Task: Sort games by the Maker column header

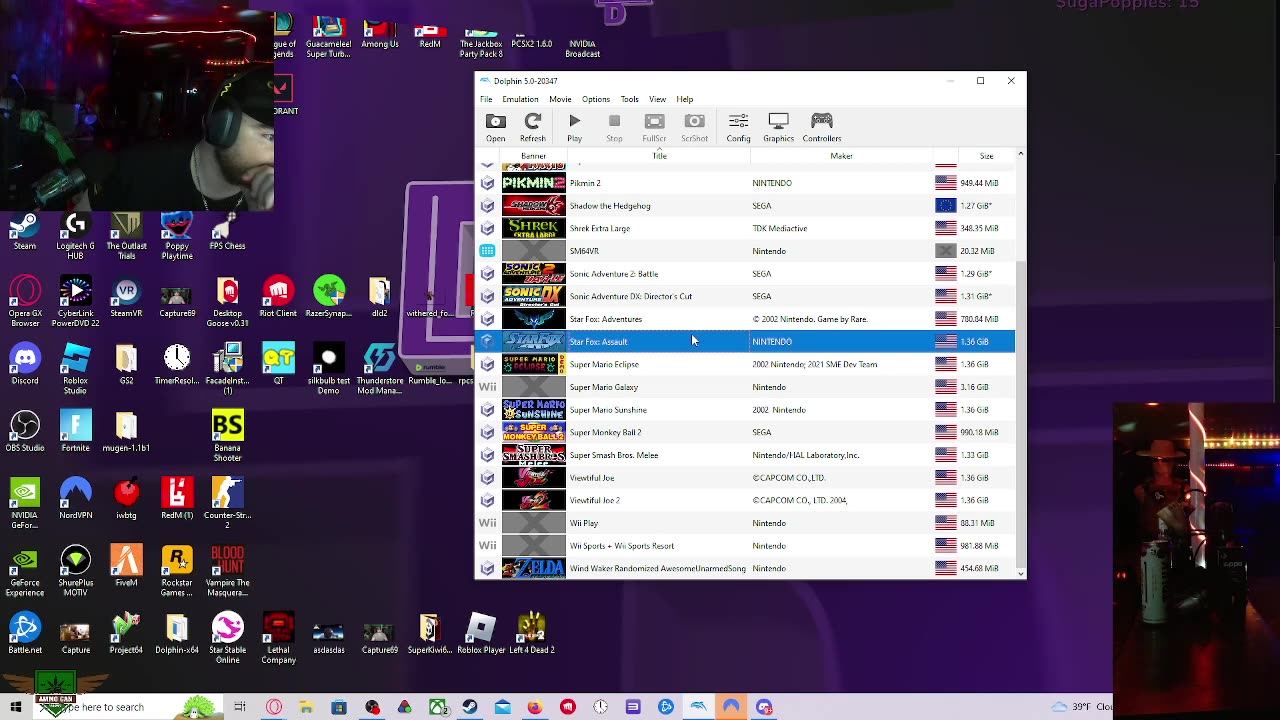Action: [841, 156]
